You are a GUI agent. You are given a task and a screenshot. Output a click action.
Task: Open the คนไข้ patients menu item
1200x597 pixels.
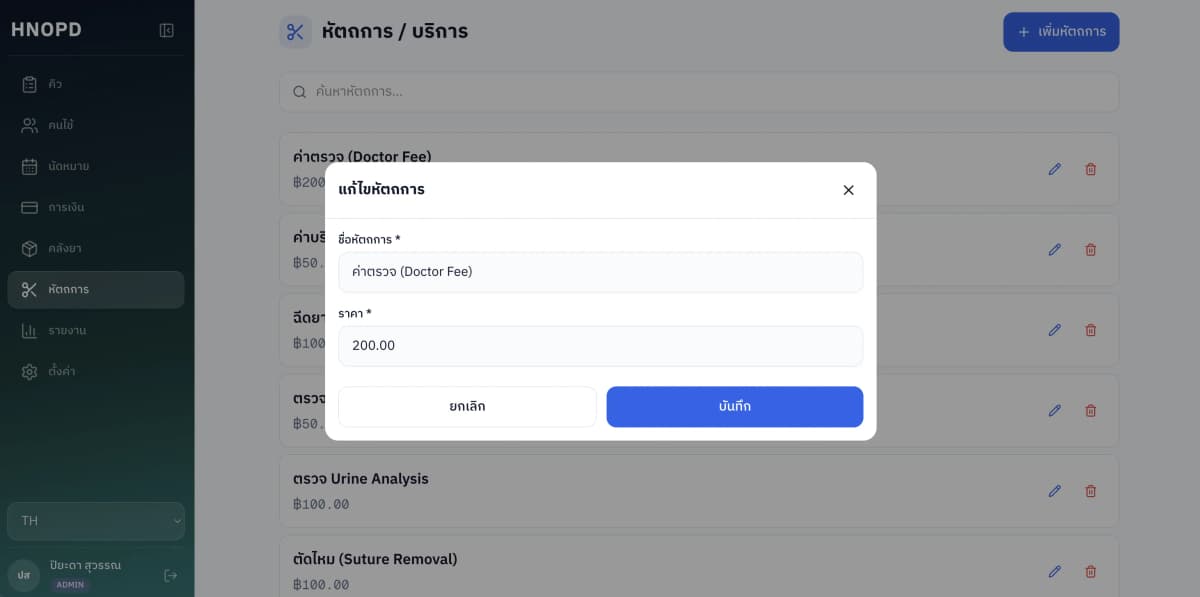(x=60, y=125)
